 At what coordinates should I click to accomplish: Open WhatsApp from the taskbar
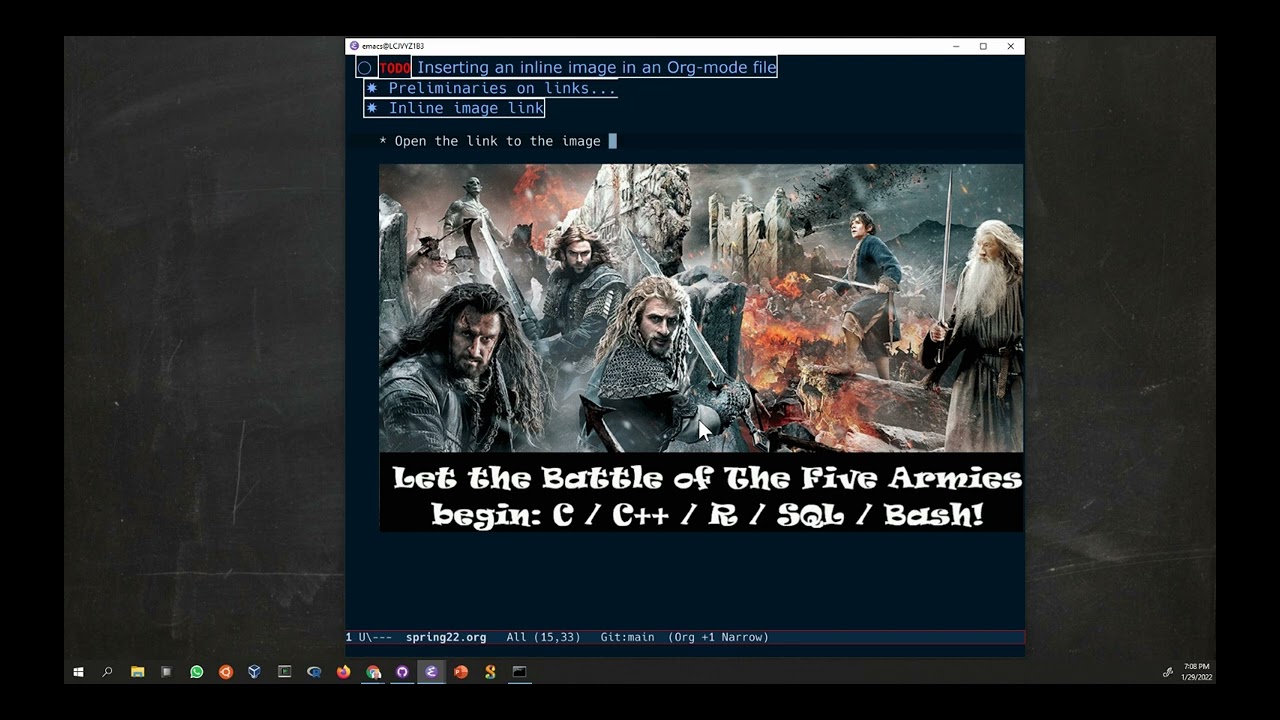(196, 672)
